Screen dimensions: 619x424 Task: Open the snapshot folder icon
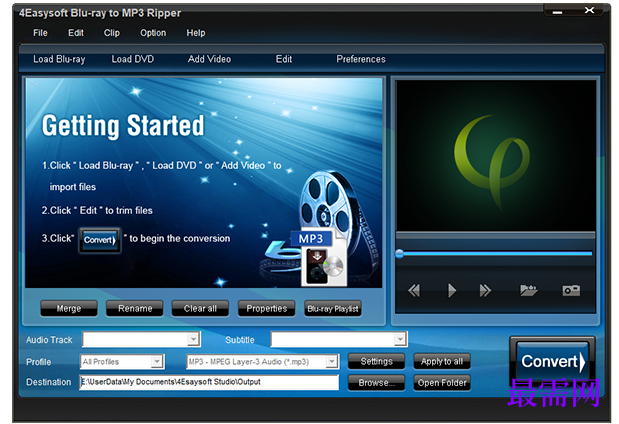coord(529,290)
